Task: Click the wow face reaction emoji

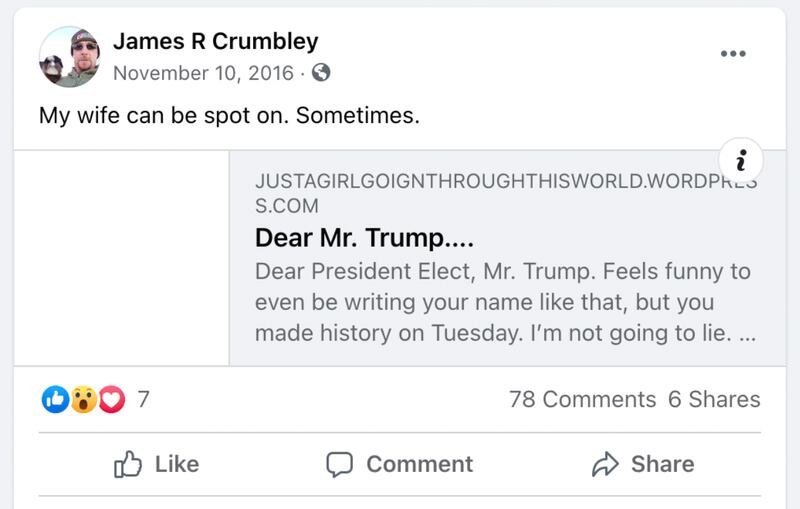Action: 83,400
